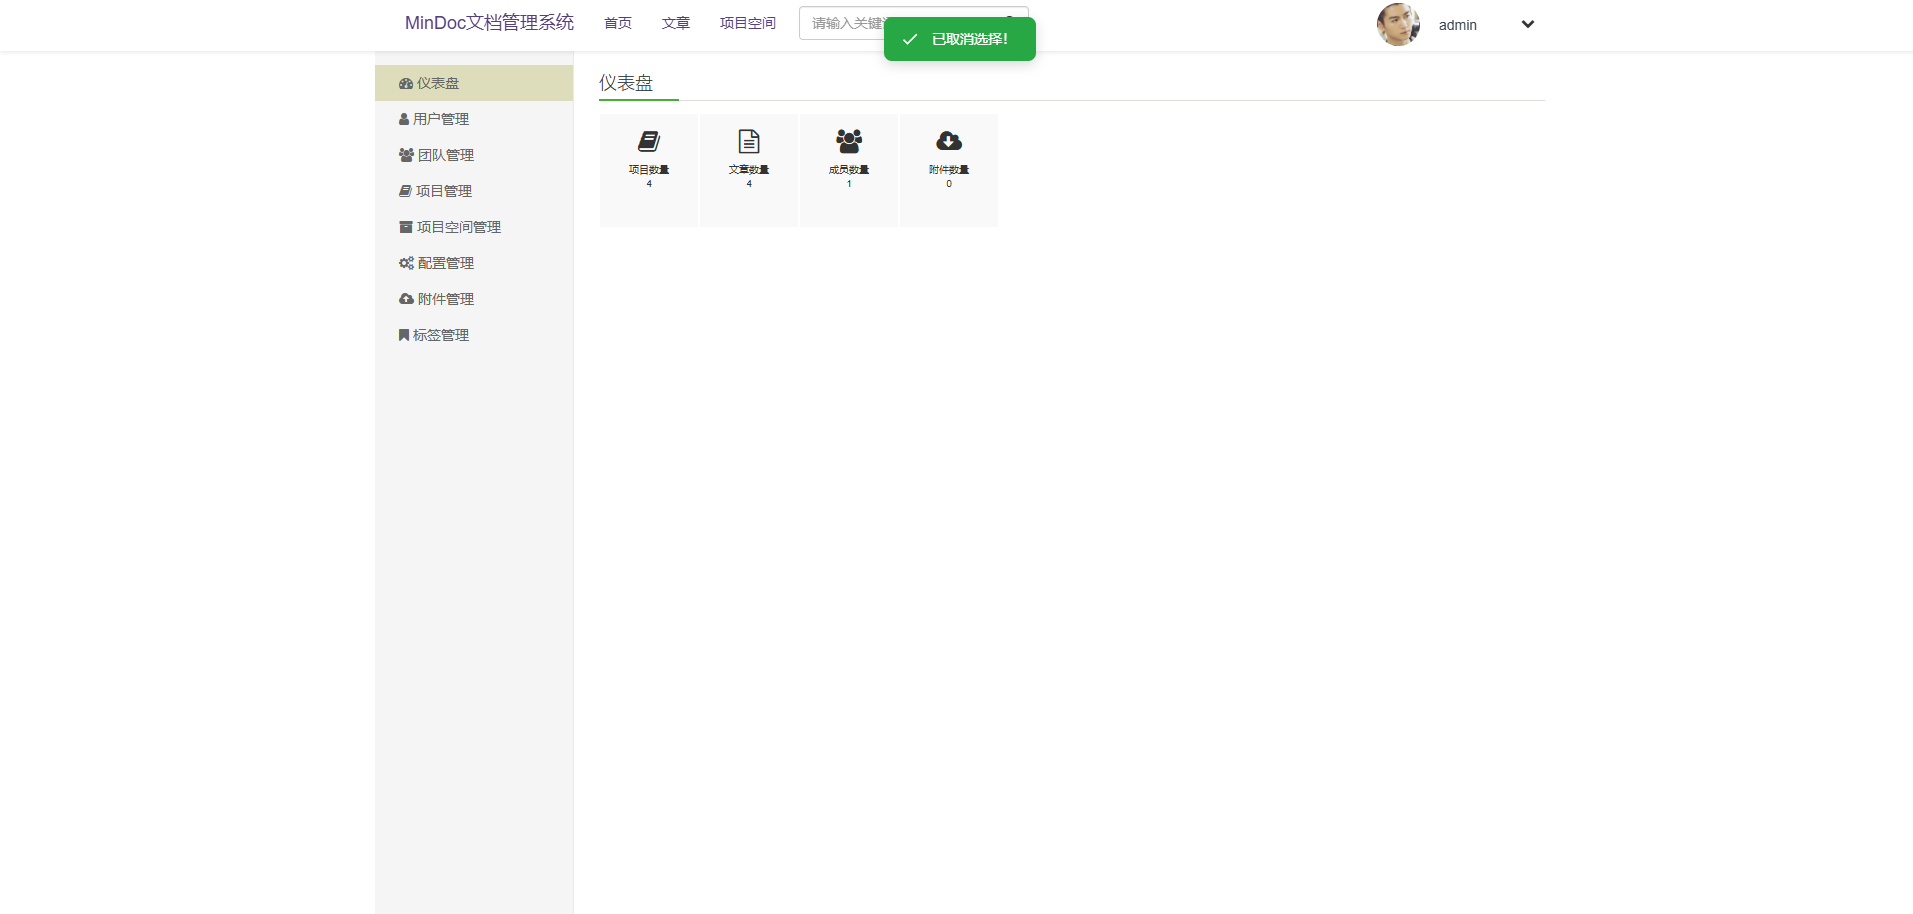Click the document icon above 文章数量

(x=749, y=141)
